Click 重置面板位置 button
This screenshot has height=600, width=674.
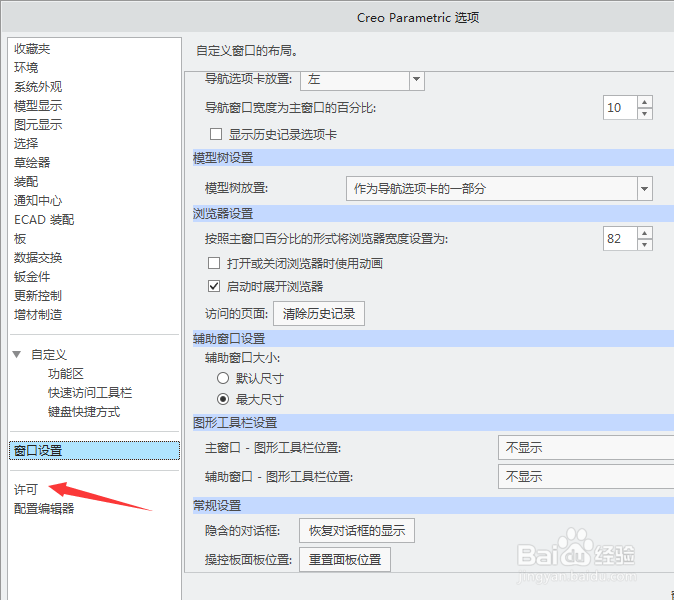[x=345, y=559]
